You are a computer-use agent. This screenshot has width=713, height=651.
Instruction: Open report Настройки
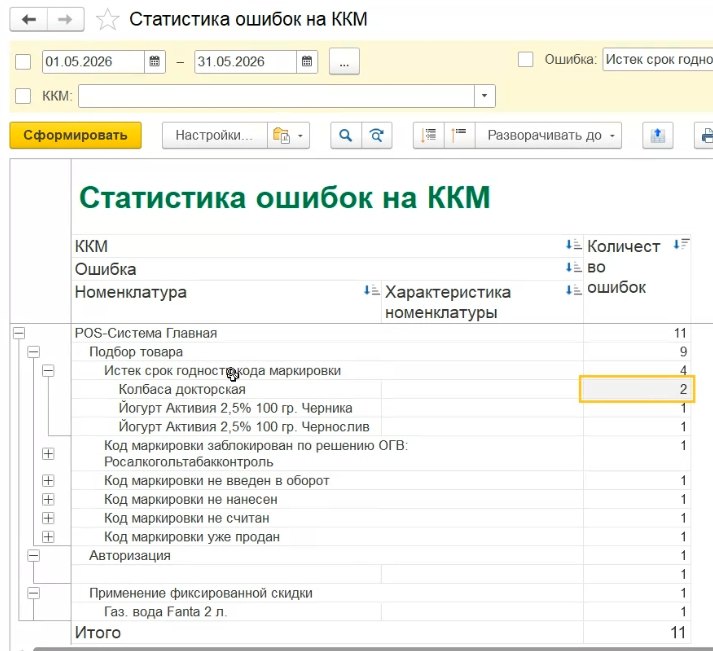[214, 135]
